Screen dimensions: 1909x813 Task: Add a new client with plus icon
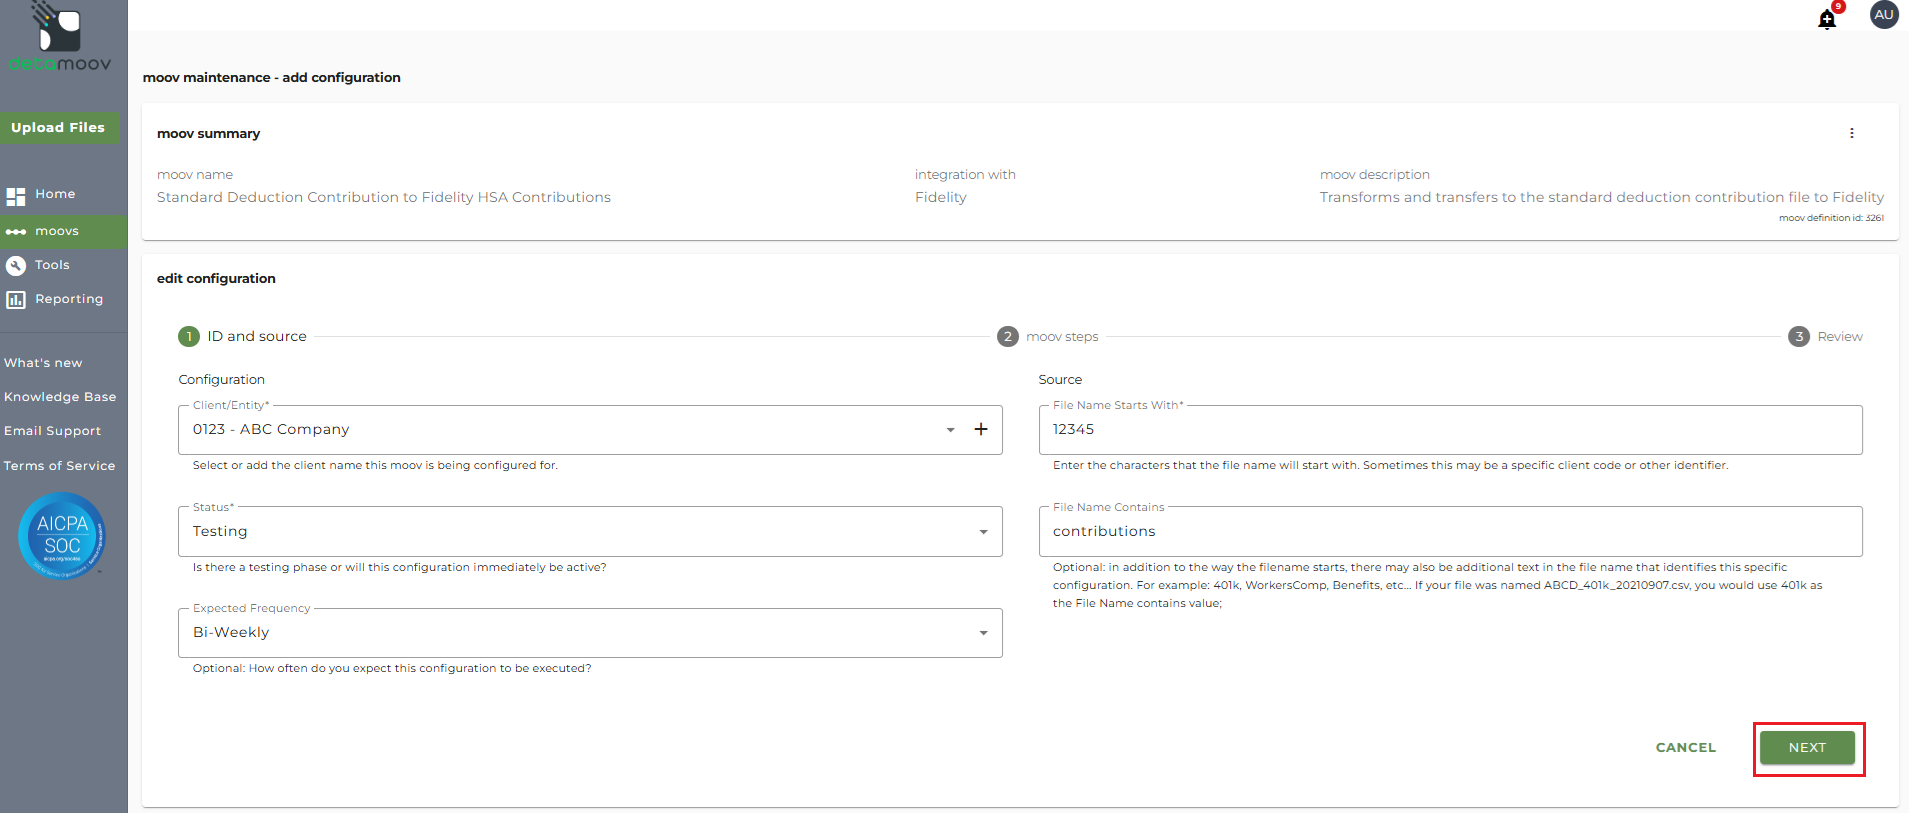click(x=981, y=429)
